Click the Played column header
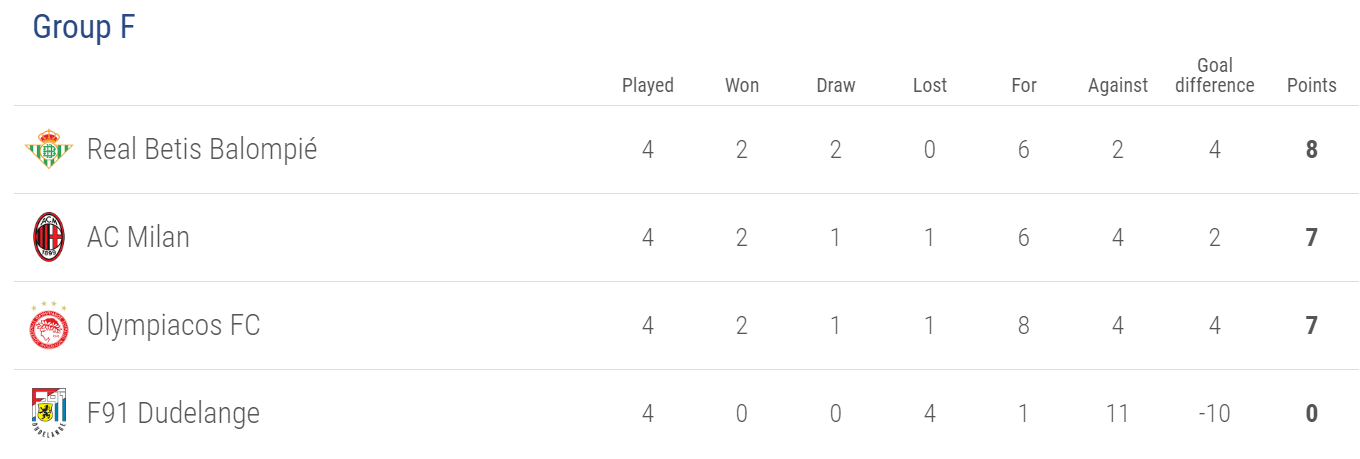This screenshot has height=459, width=1360. [x=648, y=85]
